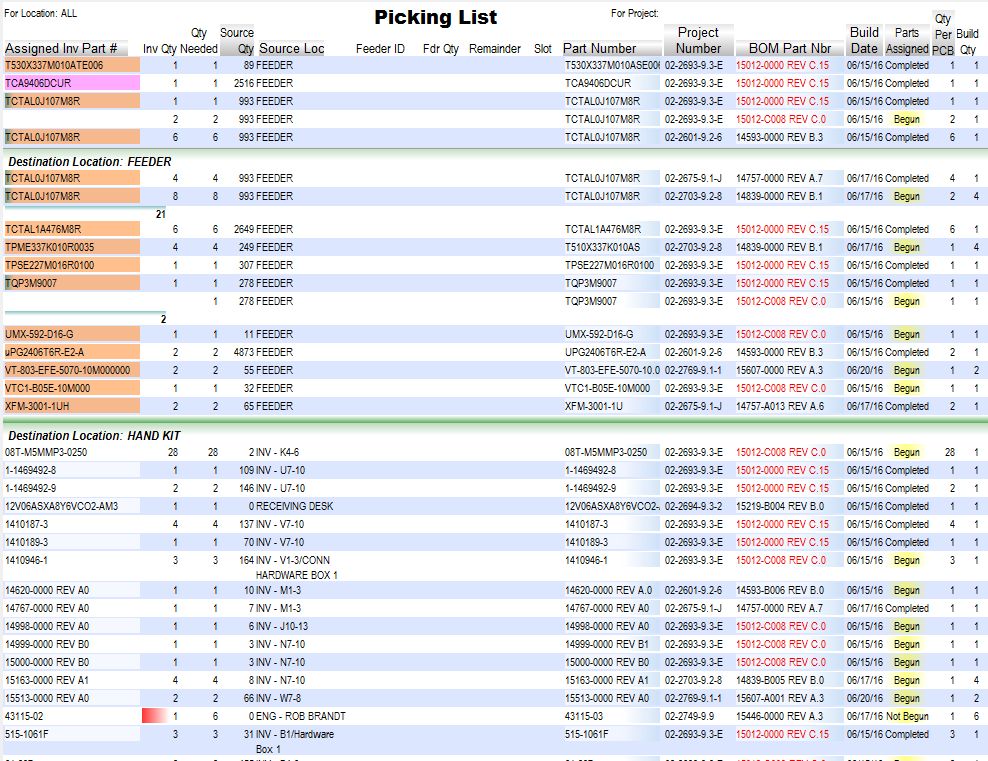Screen dimensions: 988x761
Task: Click the "For Location: ALL" label
Action: (40, 13)
